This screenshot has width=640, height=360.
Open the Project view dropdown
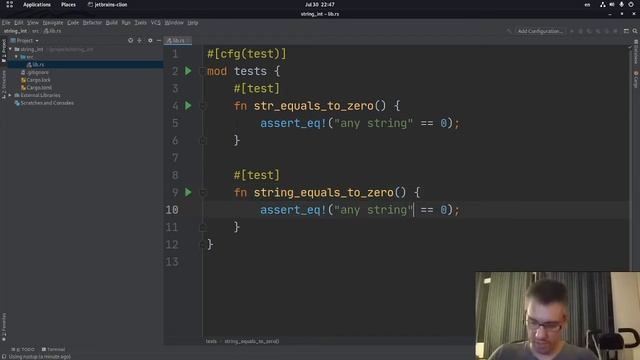[24, 40]
